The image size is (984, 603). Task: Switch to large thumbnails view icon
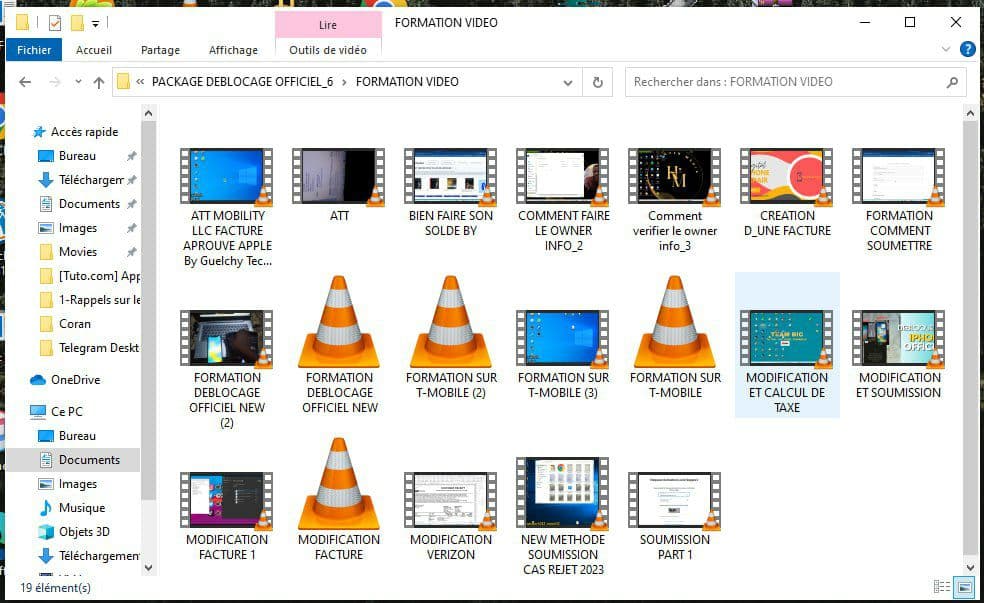[964, 587]
